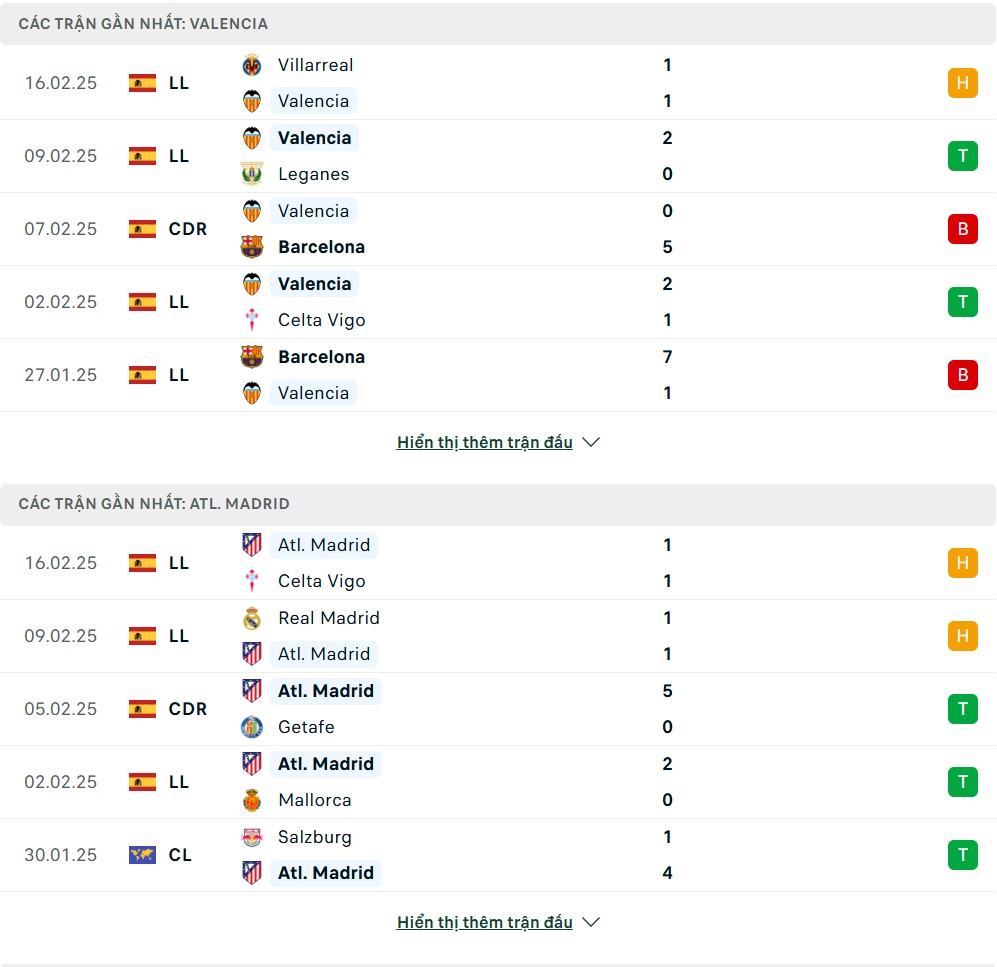Image resolution: width=997 pixels, height=967 pixels.
Task: Click the green T badge for Valencia vs Celta Vigo
Action: 963,302
